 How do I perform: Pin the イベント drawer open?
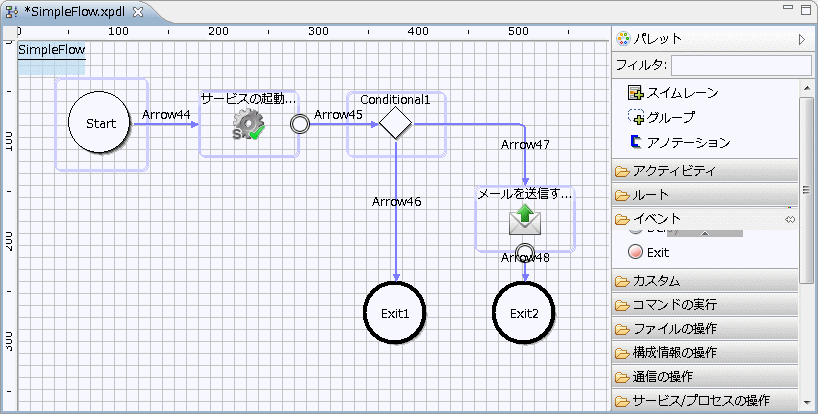[790, 220]
